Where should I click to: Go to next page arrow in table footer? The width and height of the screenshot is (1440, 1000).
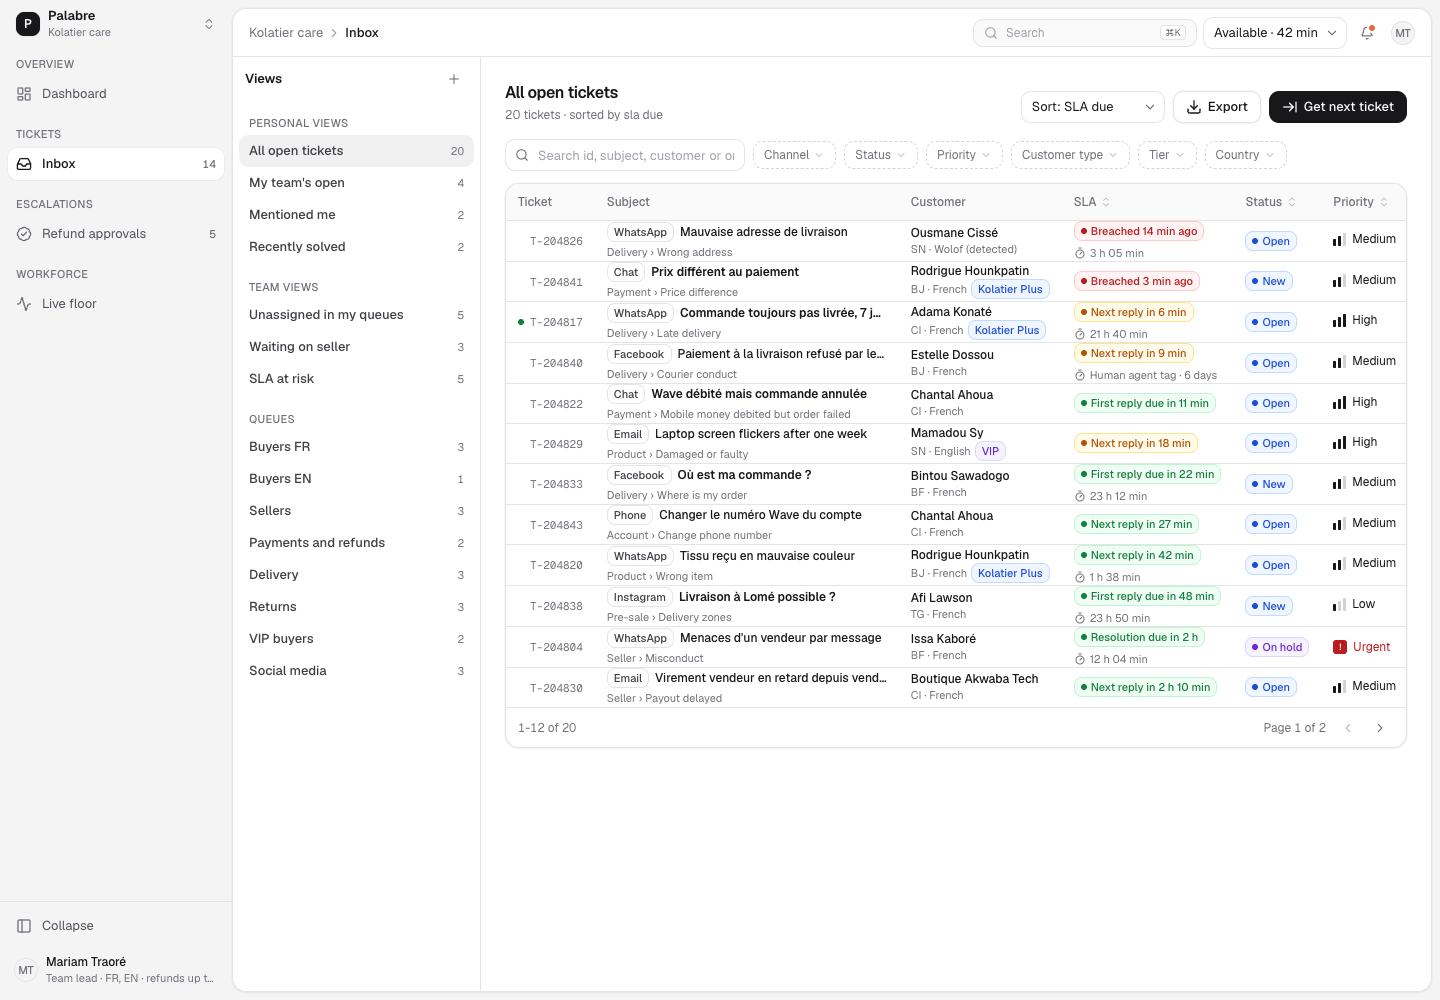[1380, 728]
